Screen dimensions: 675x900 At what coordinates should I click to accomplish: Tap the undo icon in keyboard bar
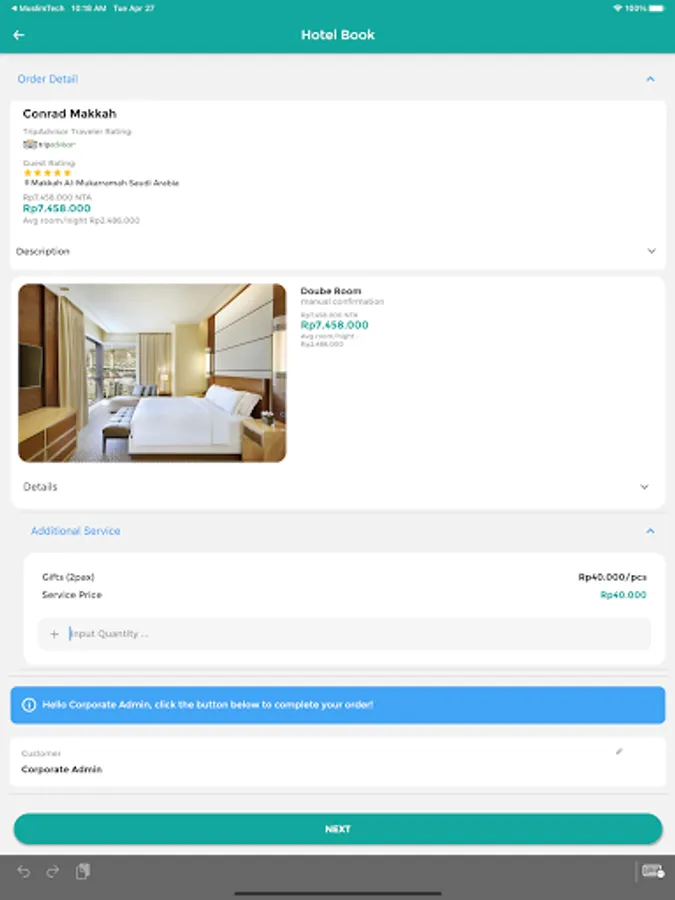(24, 871)
